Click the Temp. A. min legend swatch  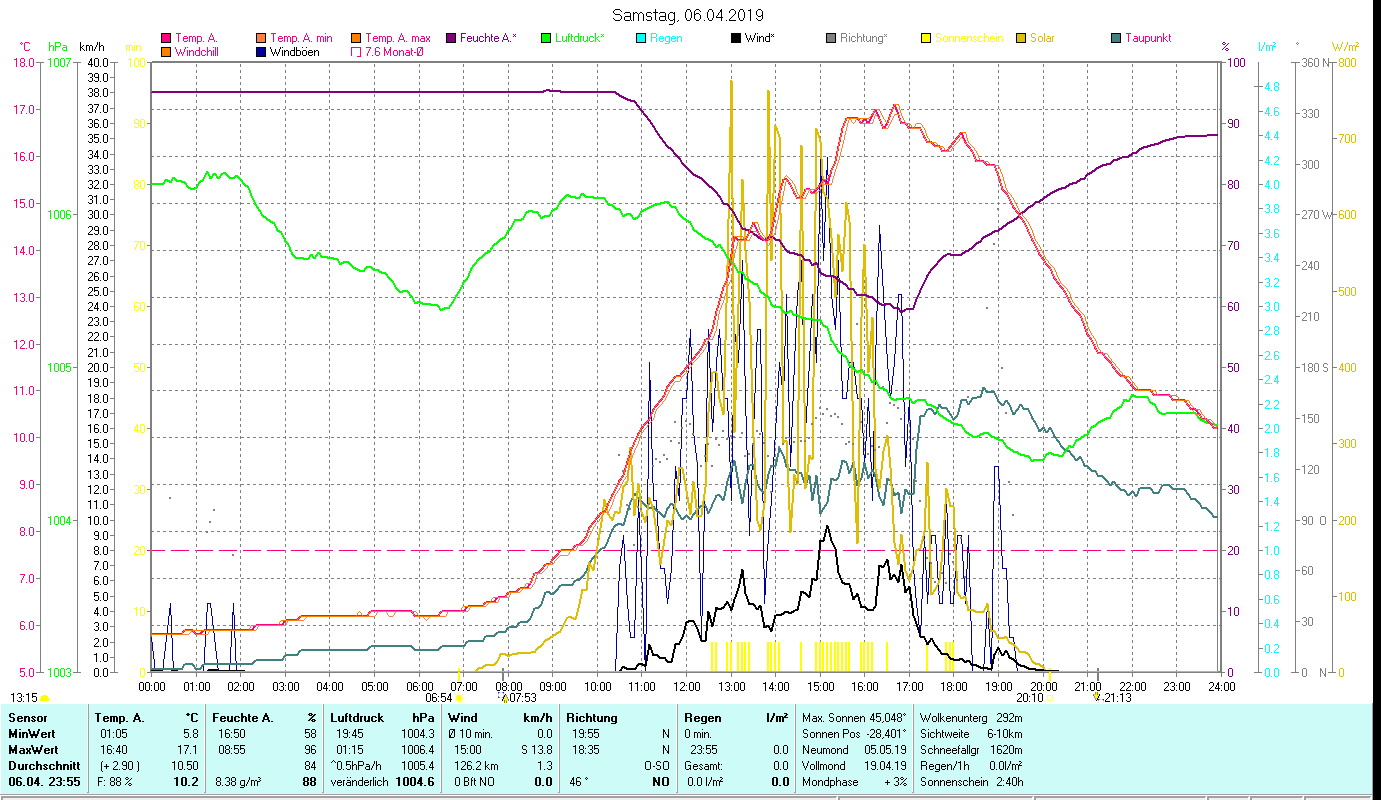[261, 39]
